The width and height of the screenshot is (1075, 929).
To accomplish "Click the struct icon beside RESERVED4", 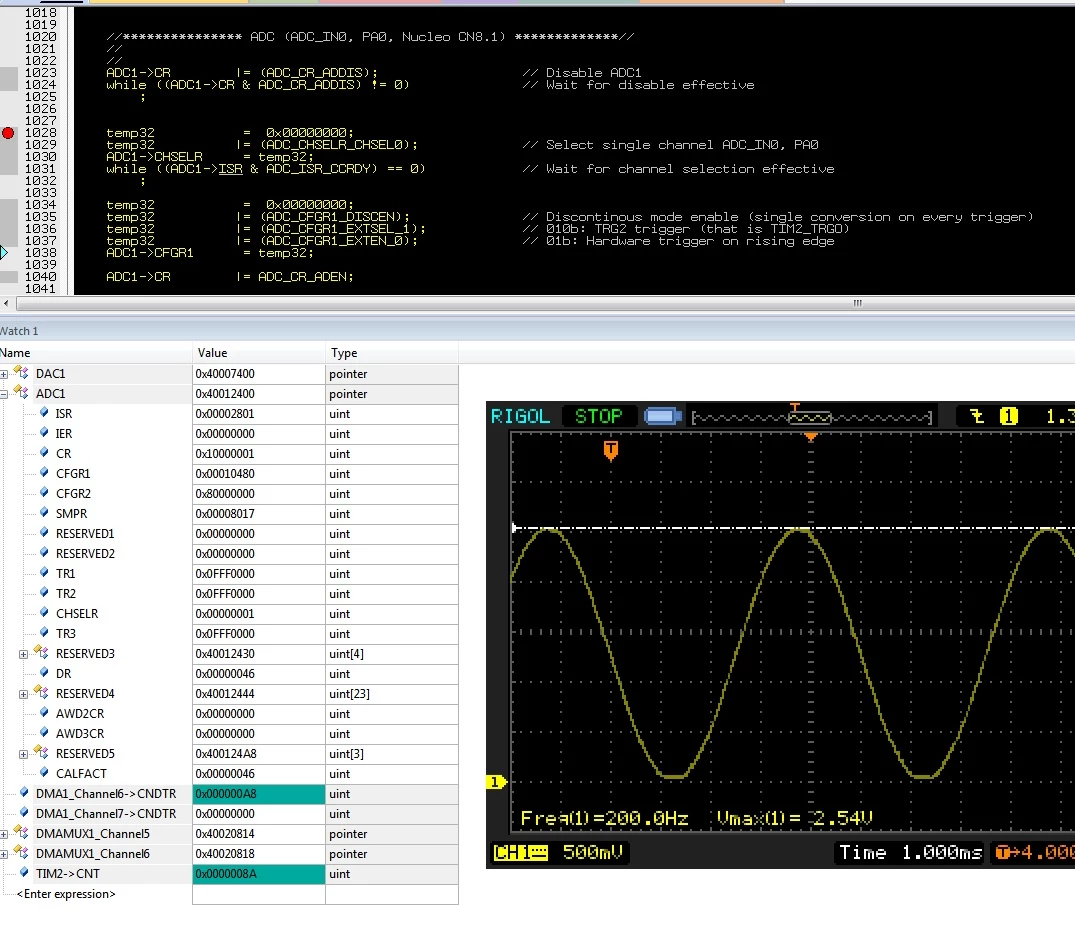I will click(41, 692).
